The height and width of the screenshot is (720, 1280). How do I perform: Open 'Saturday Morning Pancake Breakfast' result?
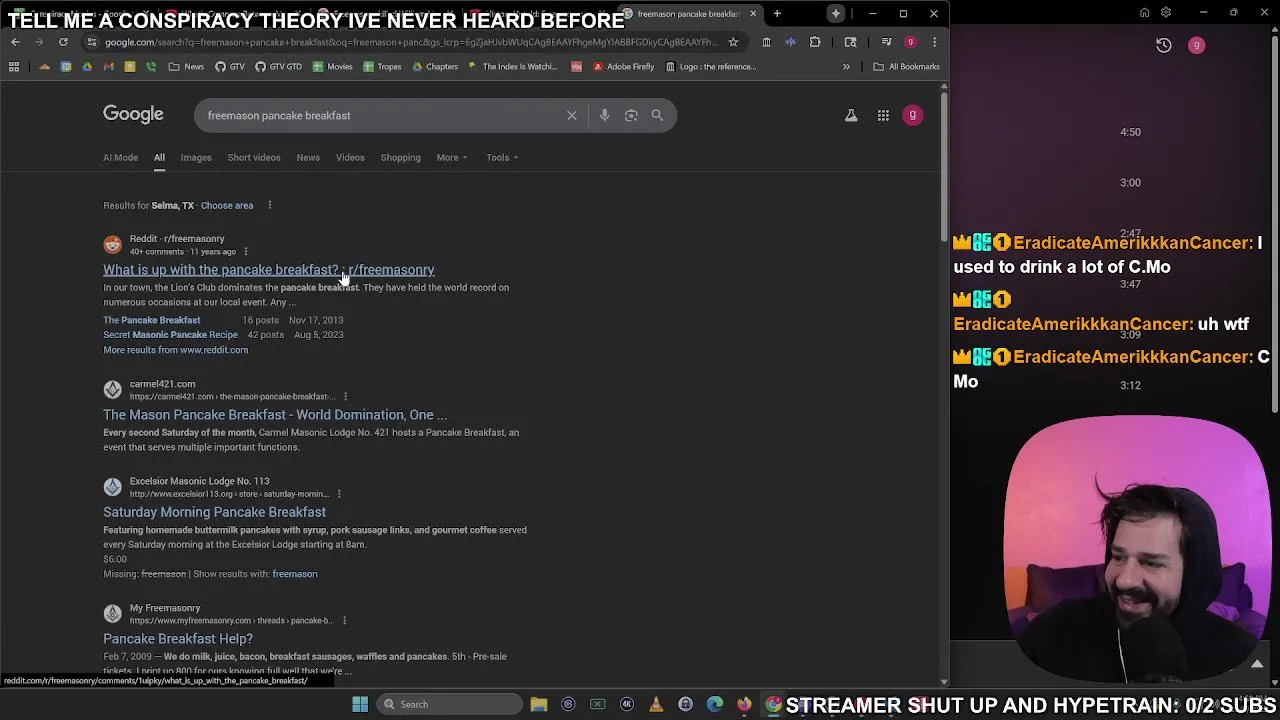(214, 512)
